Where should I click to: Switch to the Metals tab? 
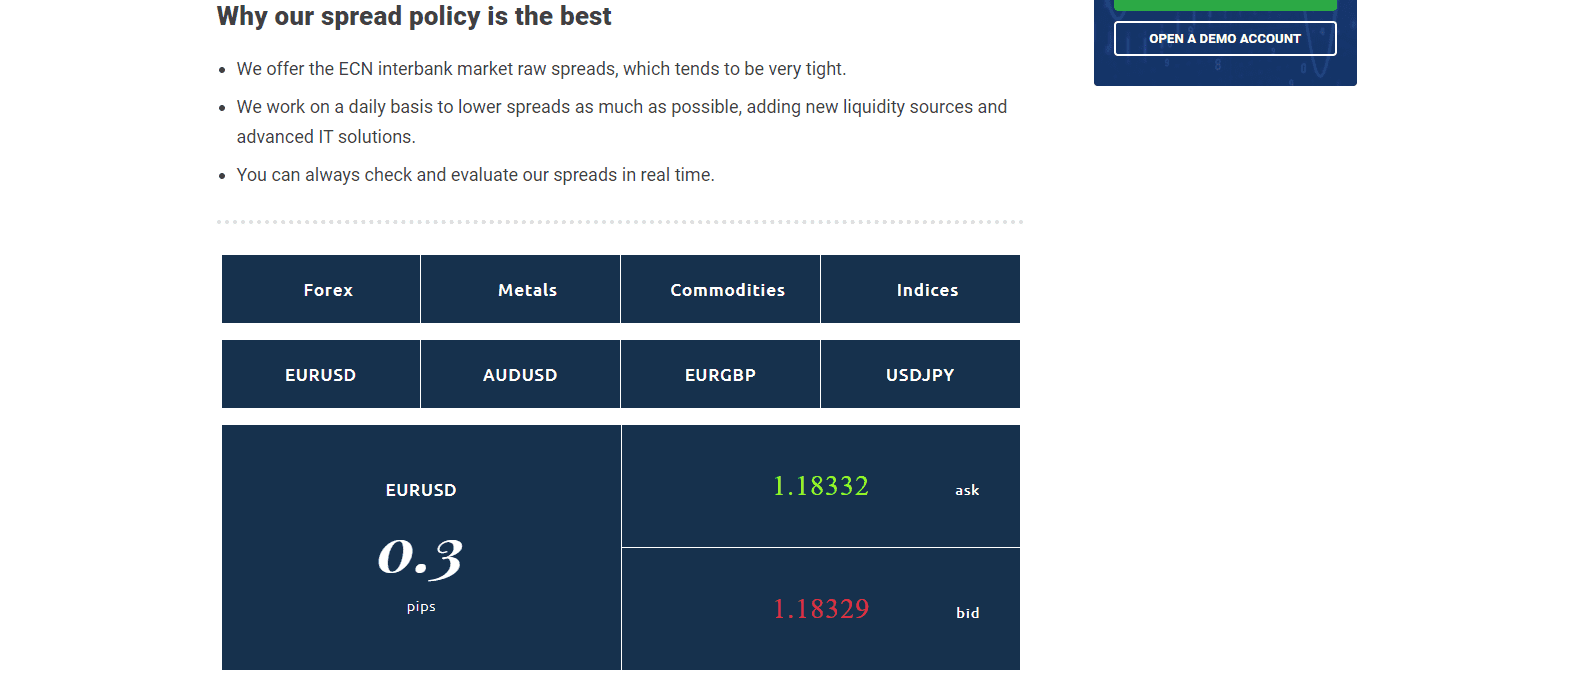[x=520, y=289]
